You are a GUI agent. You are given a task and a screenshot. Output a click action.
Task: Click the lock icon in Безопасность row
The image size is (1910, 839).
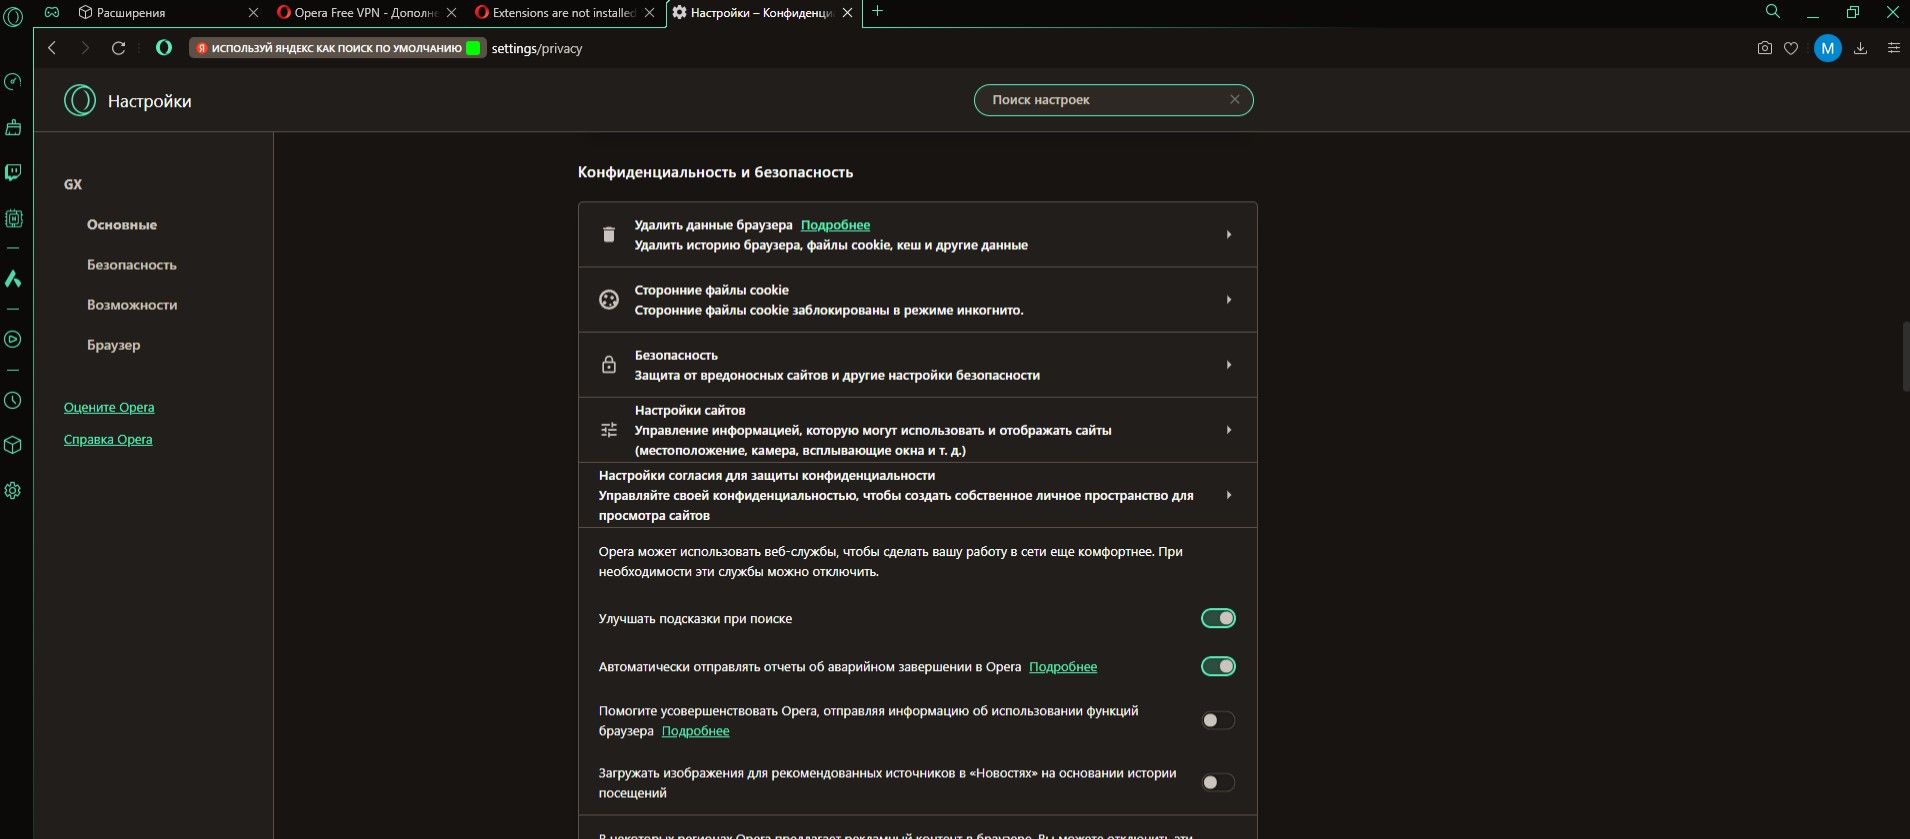[608, 364]
